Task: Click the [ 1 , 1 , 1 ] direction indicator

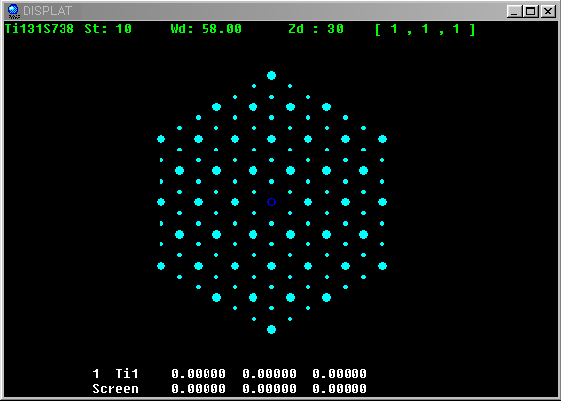Action: (x=425, y=29)
